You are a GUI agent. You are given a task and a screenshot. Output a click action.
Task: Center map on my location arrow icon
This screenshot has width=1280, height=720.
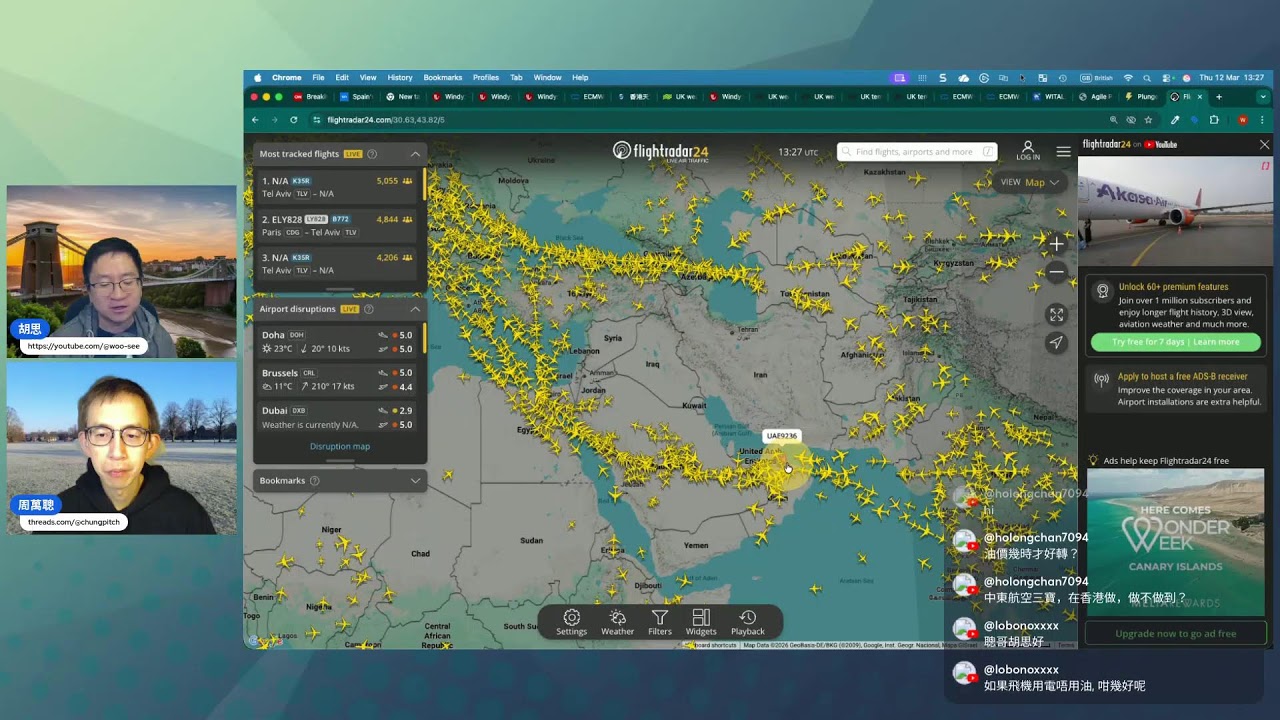point(1056,343)
